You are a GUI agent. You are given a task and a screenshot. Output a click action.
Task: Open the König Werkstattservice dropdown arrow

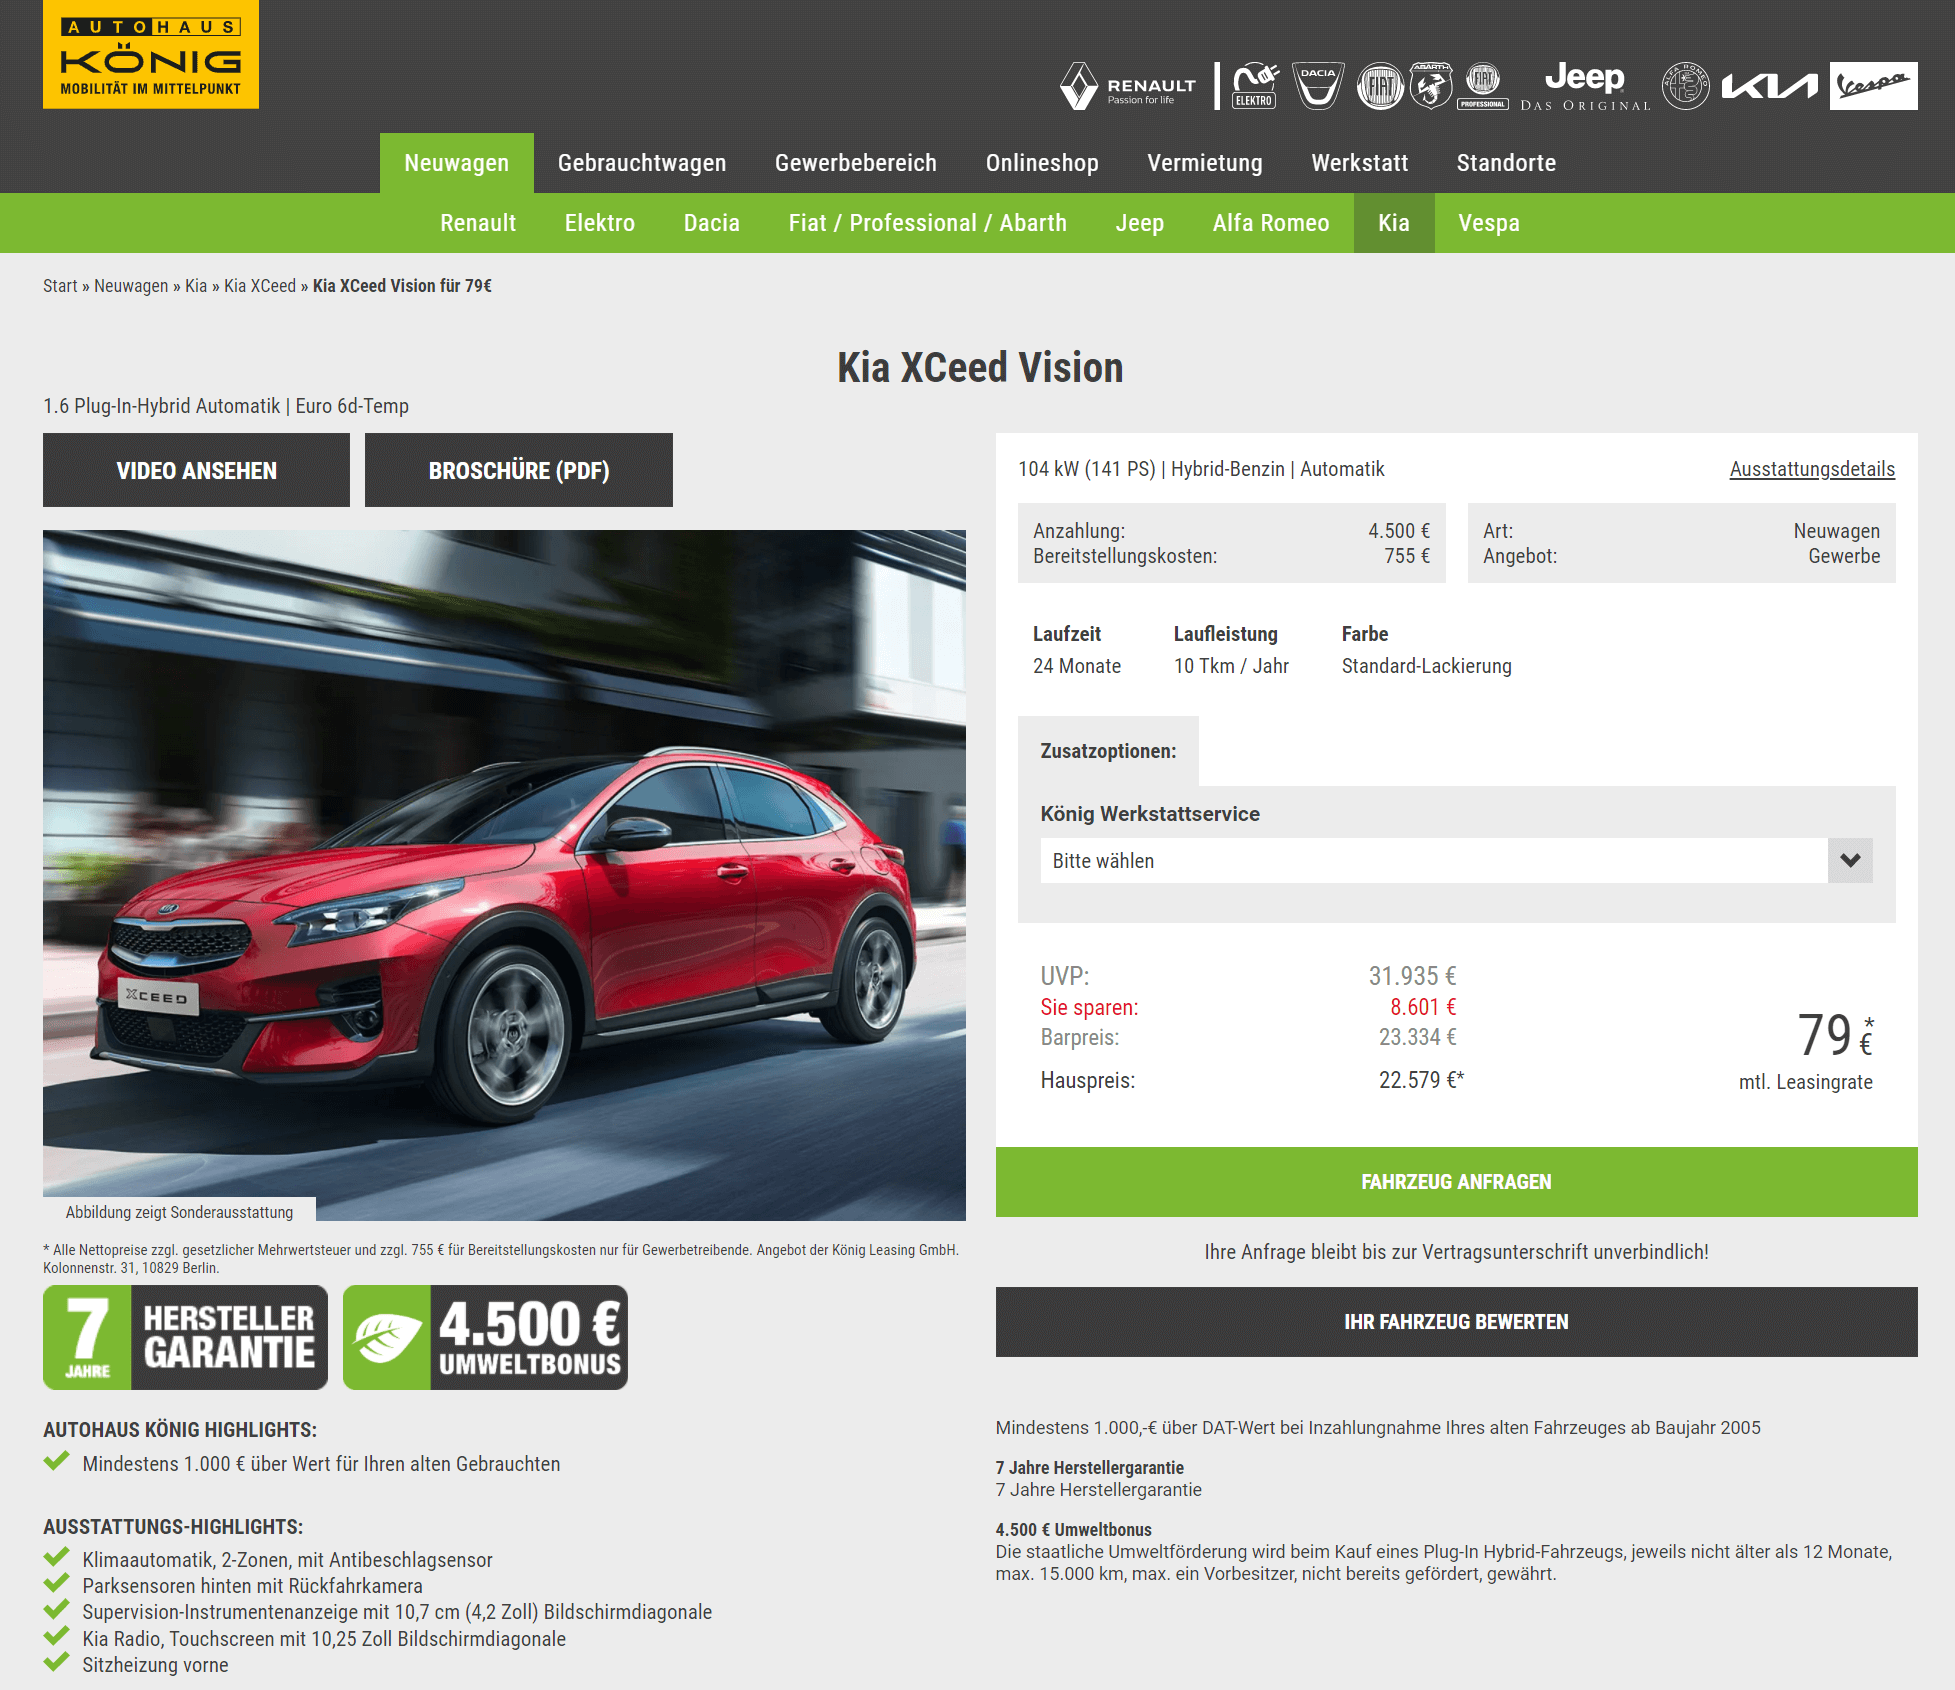(1850, 860)
